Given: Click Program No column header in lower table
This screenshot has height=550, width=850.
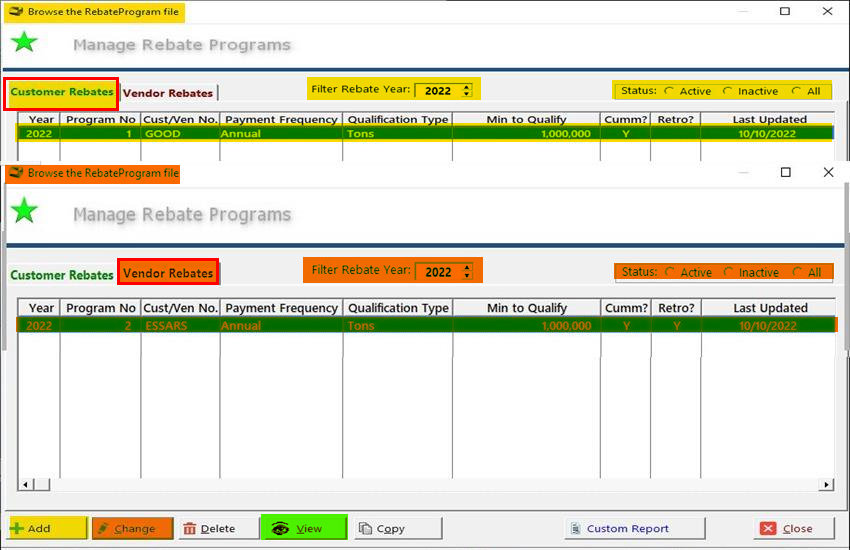Looking at the screenshot, I should click(100, 308).
